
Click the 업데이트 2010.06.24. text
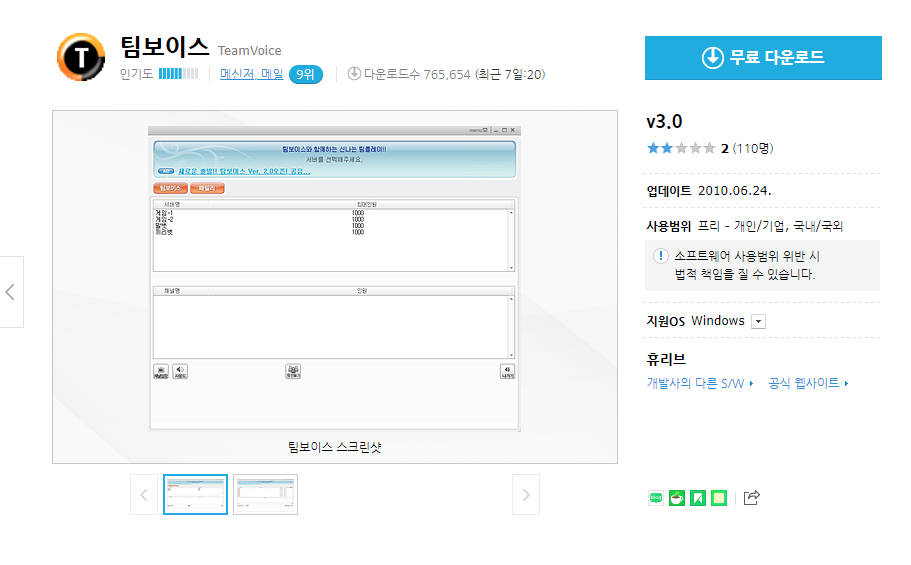point(709,191)
